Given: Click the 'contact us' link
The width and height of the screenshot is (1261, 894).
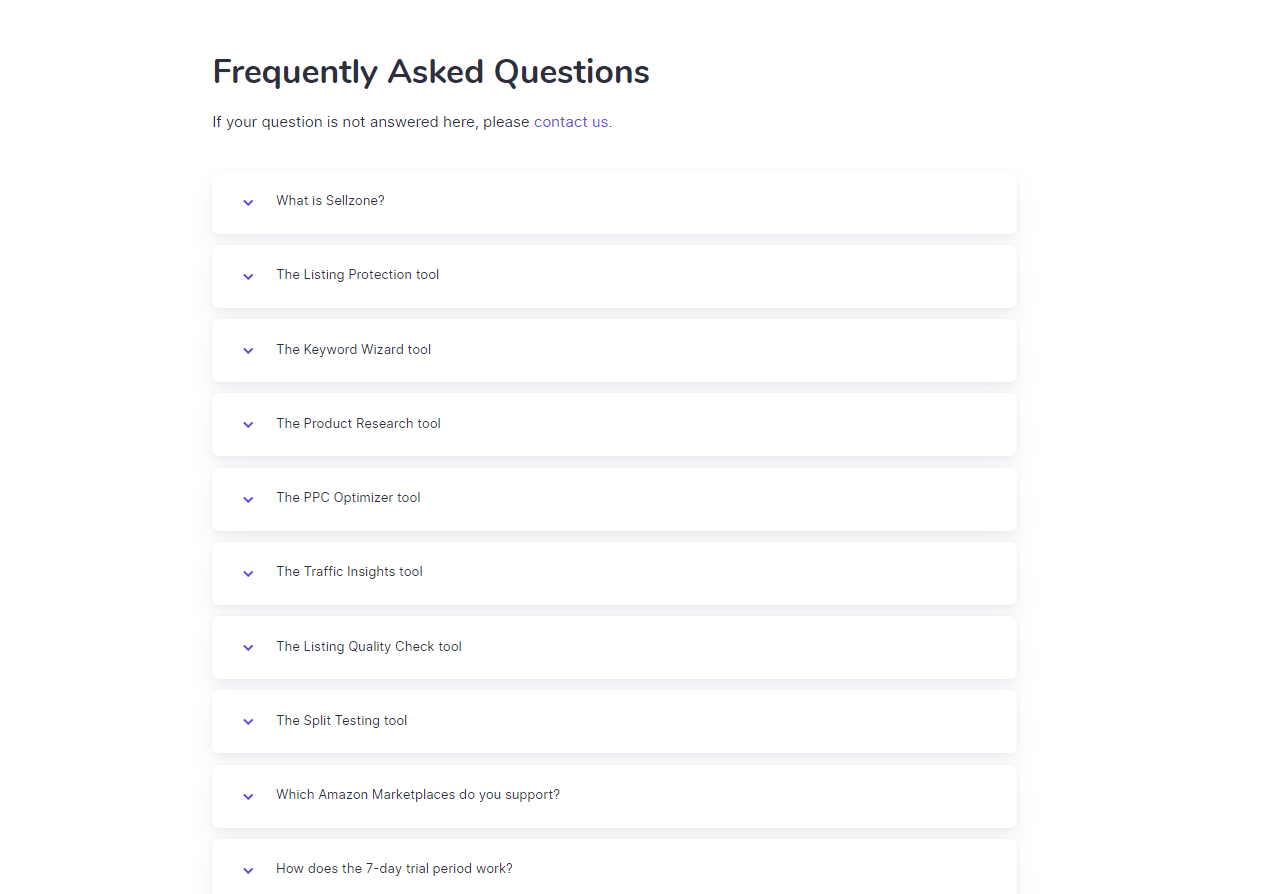Looking at the screenshot, I should point(570,122).
